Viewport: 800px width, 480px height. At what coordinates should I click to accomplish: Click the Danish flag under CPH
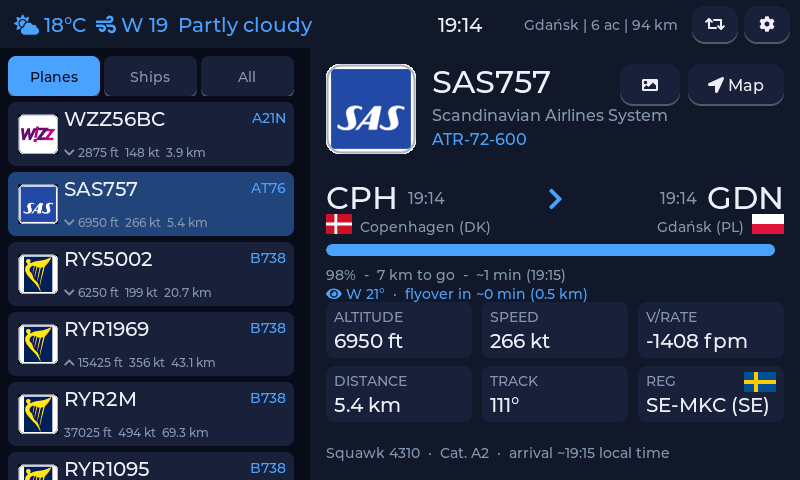(339, 224)
